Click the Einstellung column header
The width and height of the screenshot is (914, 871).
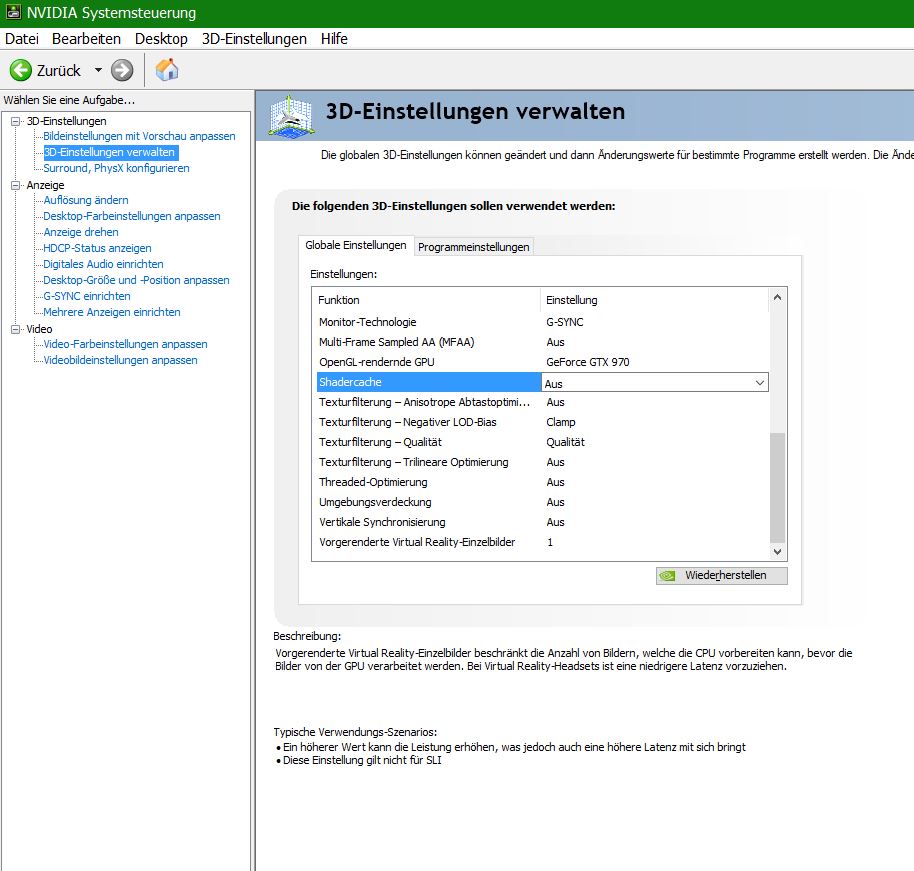655,300
